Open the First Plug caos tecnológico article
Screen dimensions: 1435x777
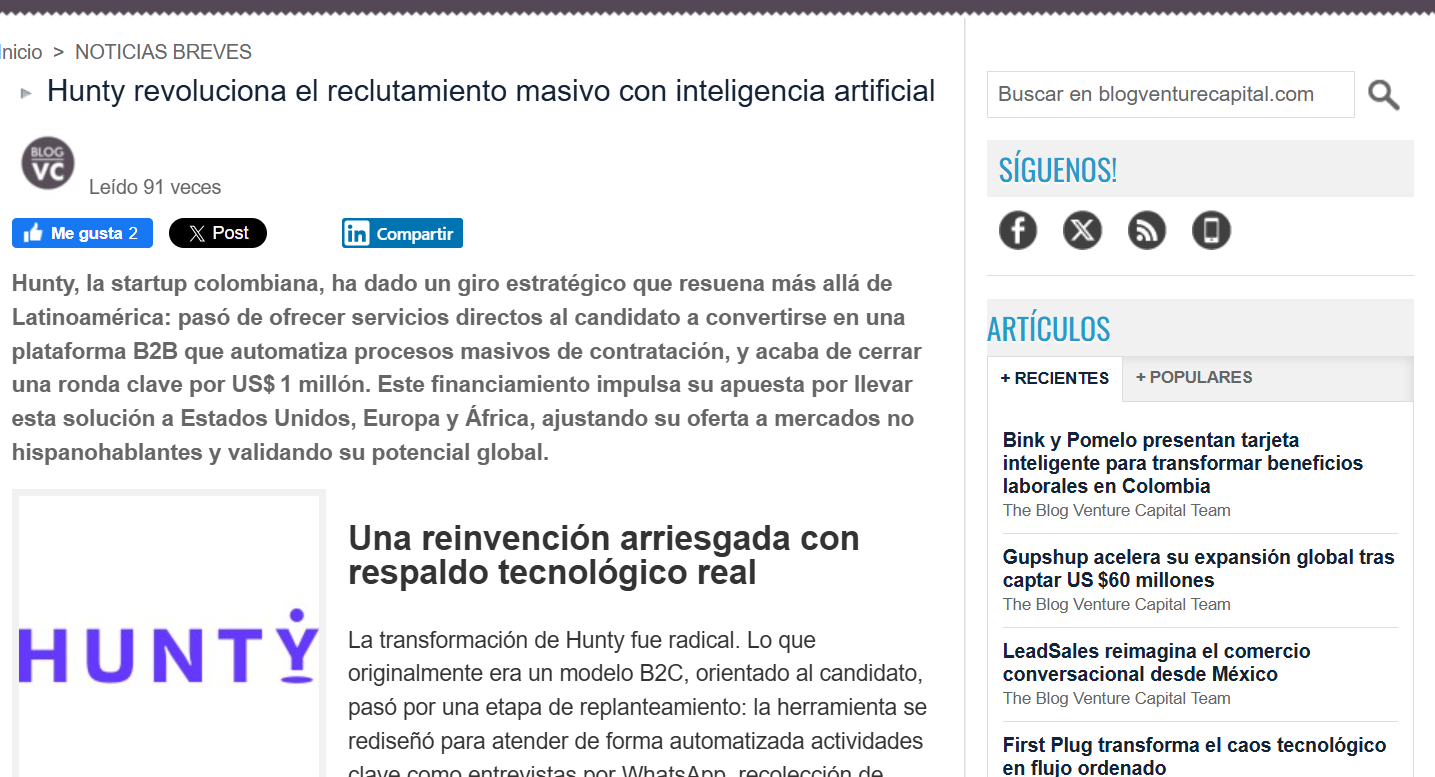click(x=1194, y=756)
